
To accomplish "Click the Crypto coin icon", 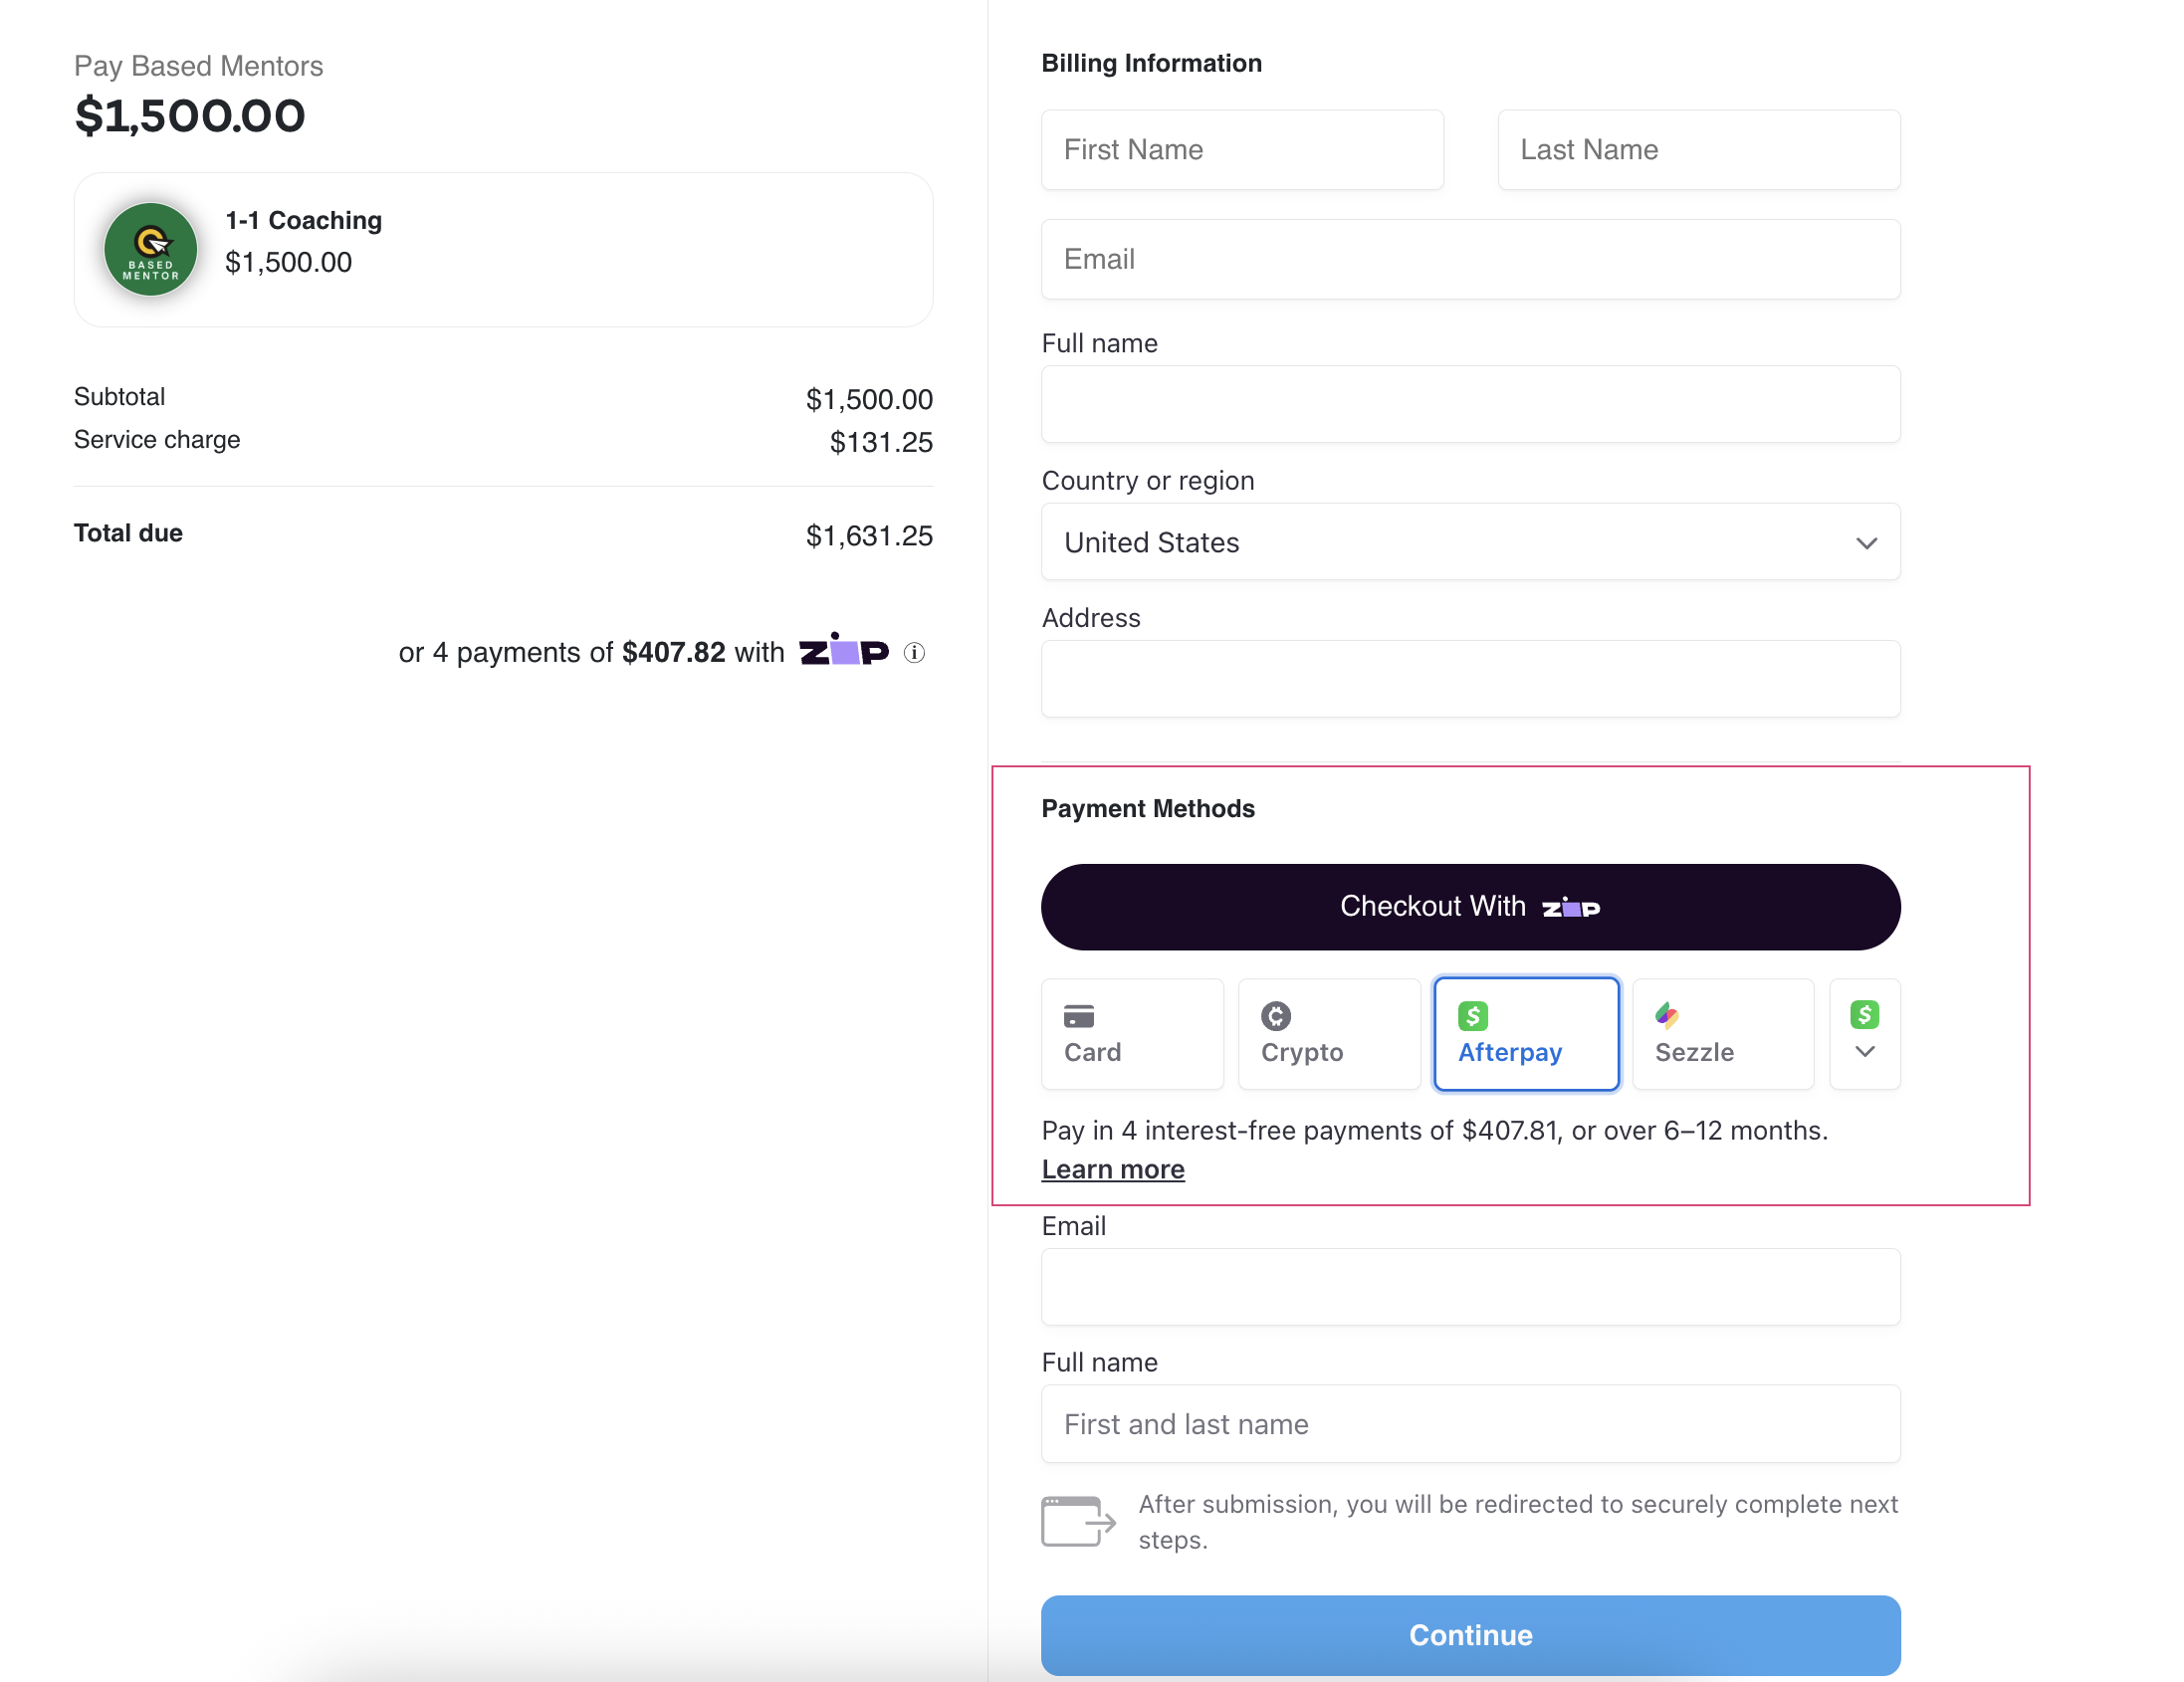I will pyautogui.click(x=1276, y=1016).
